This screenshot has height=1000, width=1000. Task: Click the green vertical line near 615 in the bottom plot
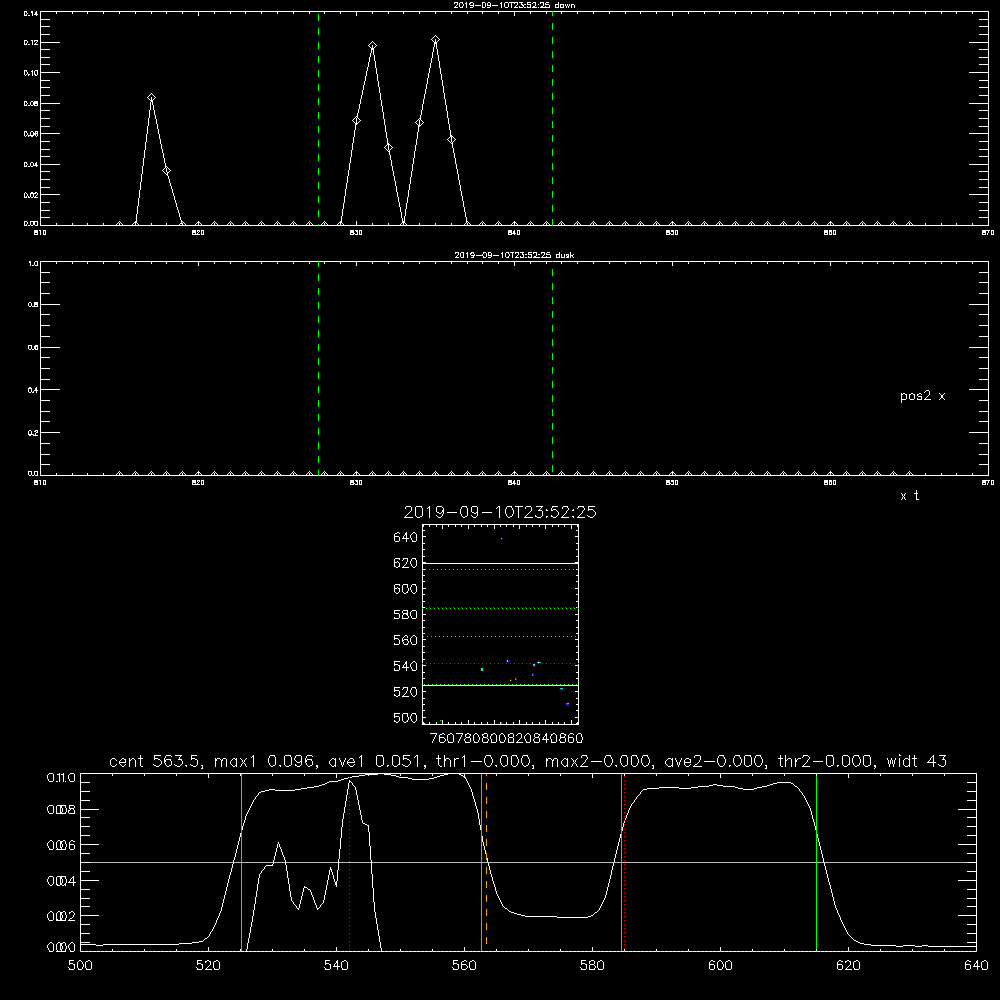816,861
